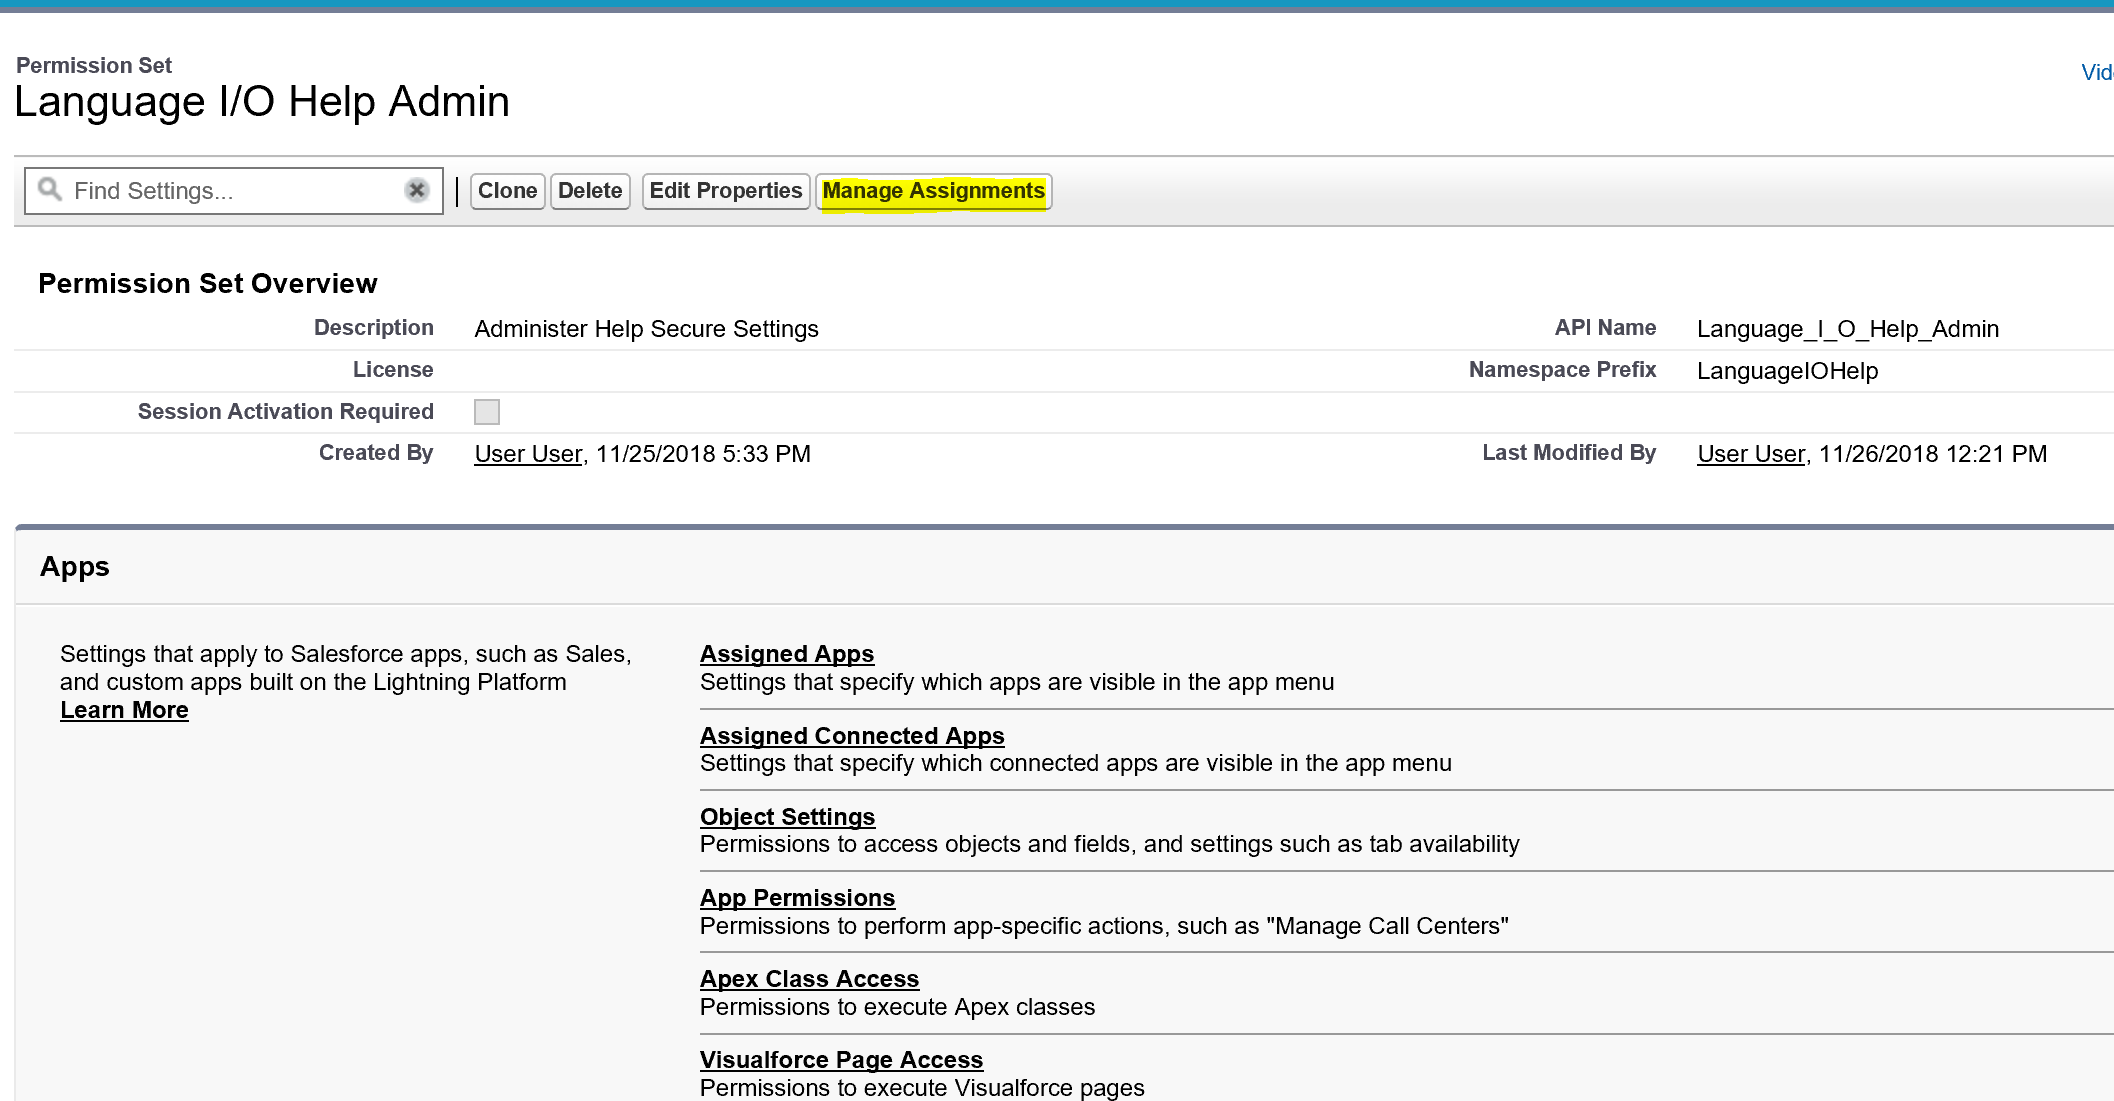Viewport: 2114px width, 1101px height.
Task: Click the Permission Set Overview heading
Action: coord(208,284)
